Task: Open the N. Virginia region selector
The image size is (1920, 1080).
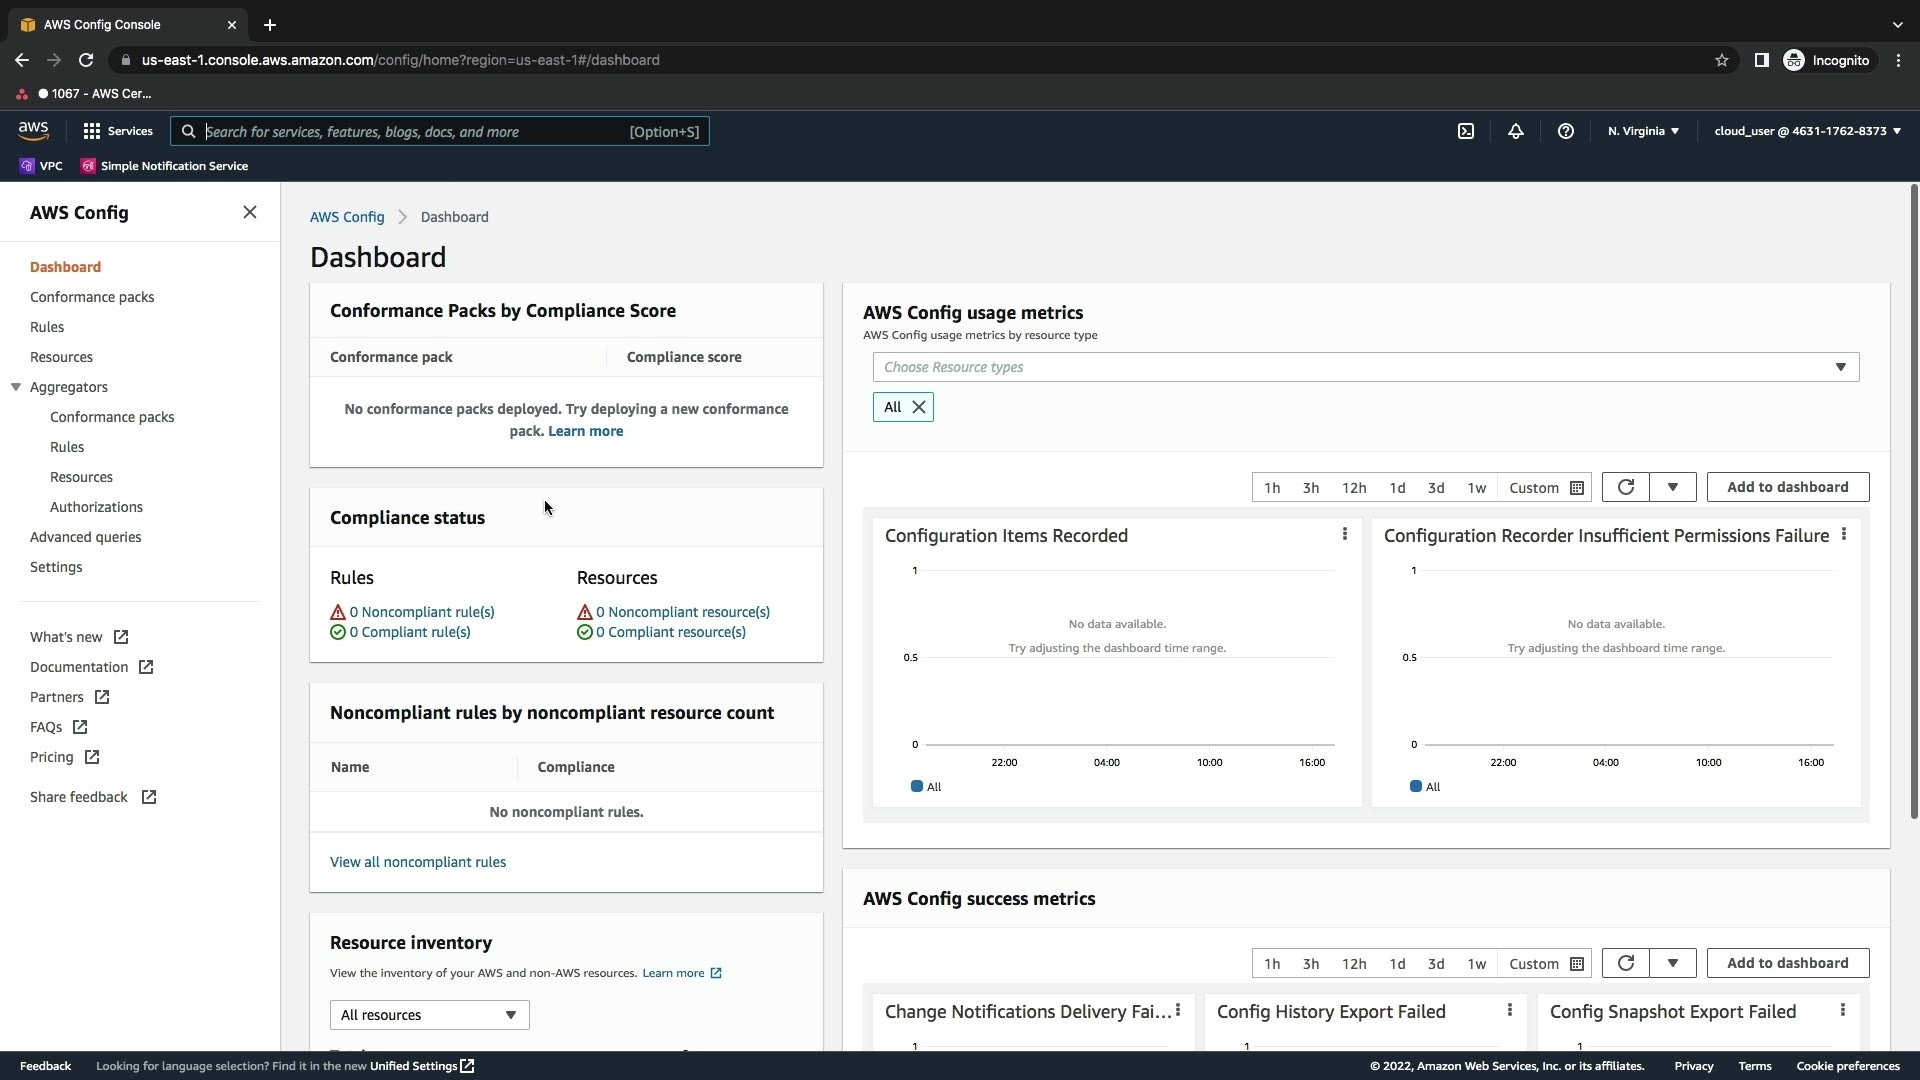Action: pos(1643,131)
